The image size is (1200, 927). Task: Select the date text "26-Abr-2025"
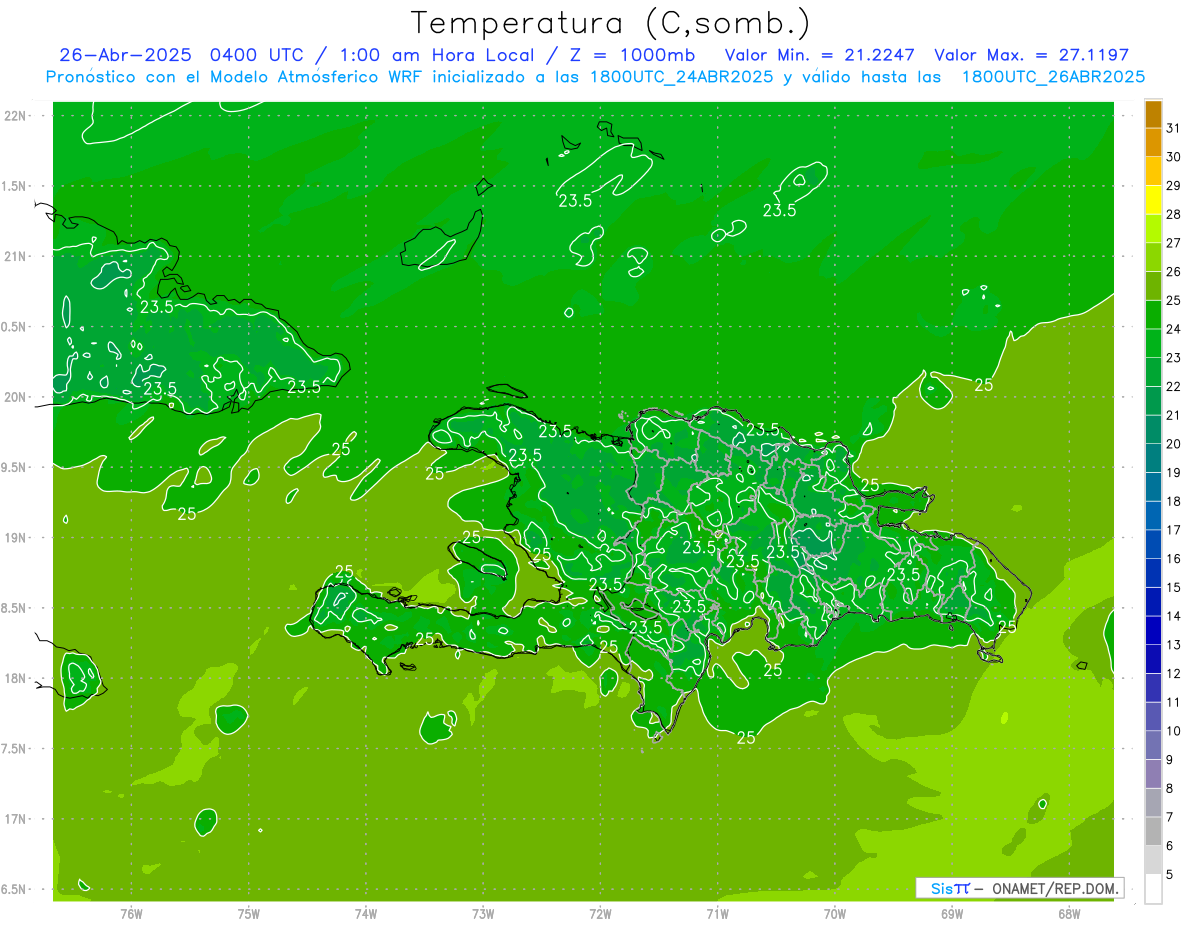click(x=125, y=55)
